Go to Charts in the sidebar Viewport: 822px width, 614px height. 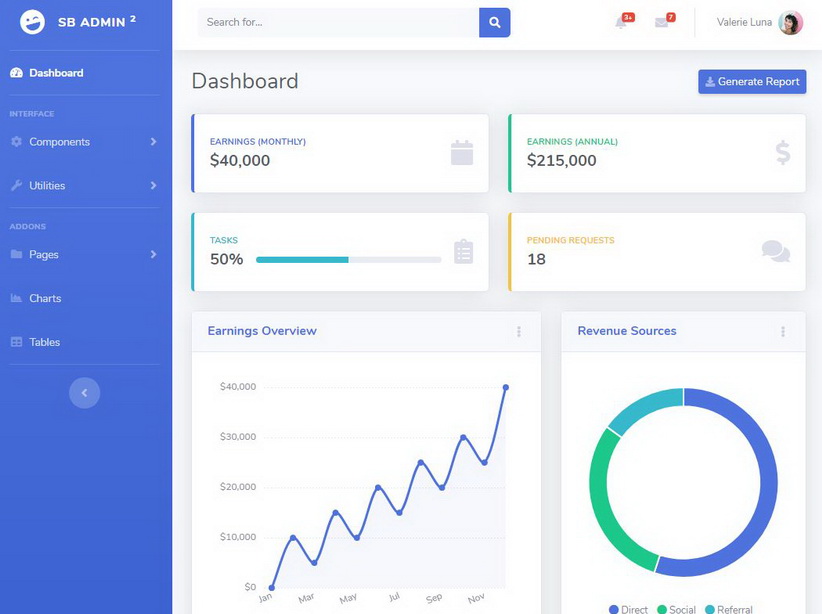pos(45,299)
